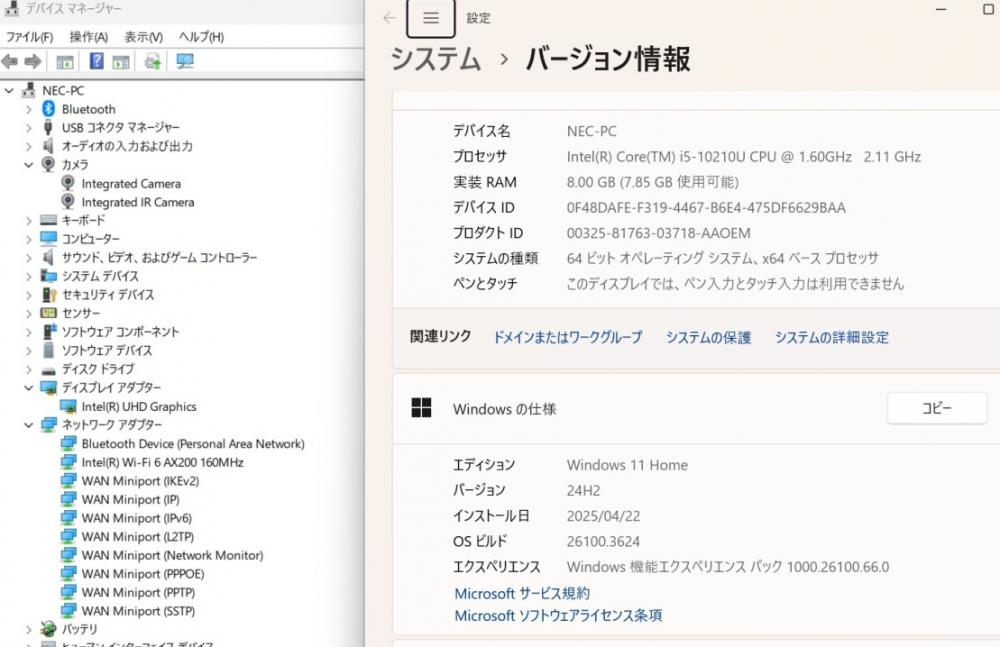This screenshot has width=1000, height=647.
Task: Maximize the Settings window
Action: point(989,9)
